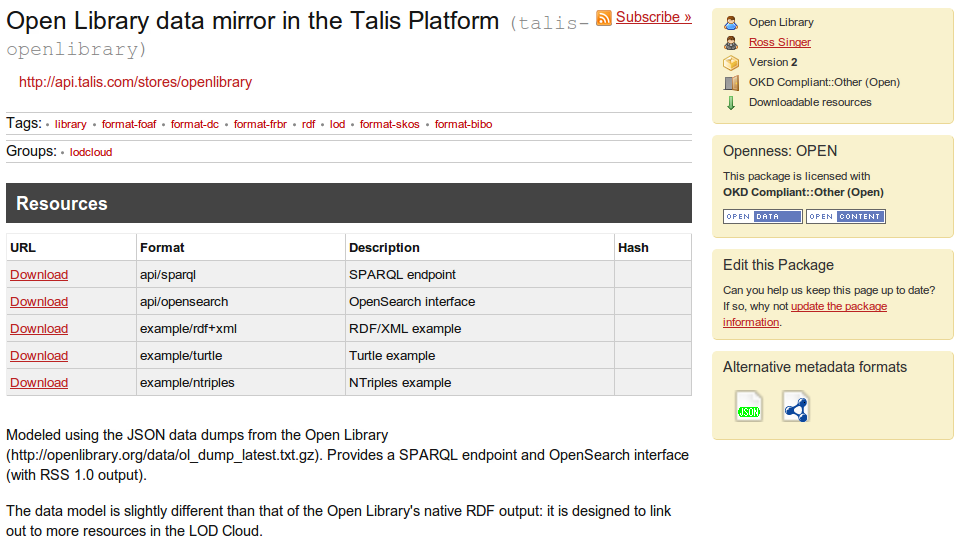
Task: Click the Open Data badge
Action: (x=763, y=217)
